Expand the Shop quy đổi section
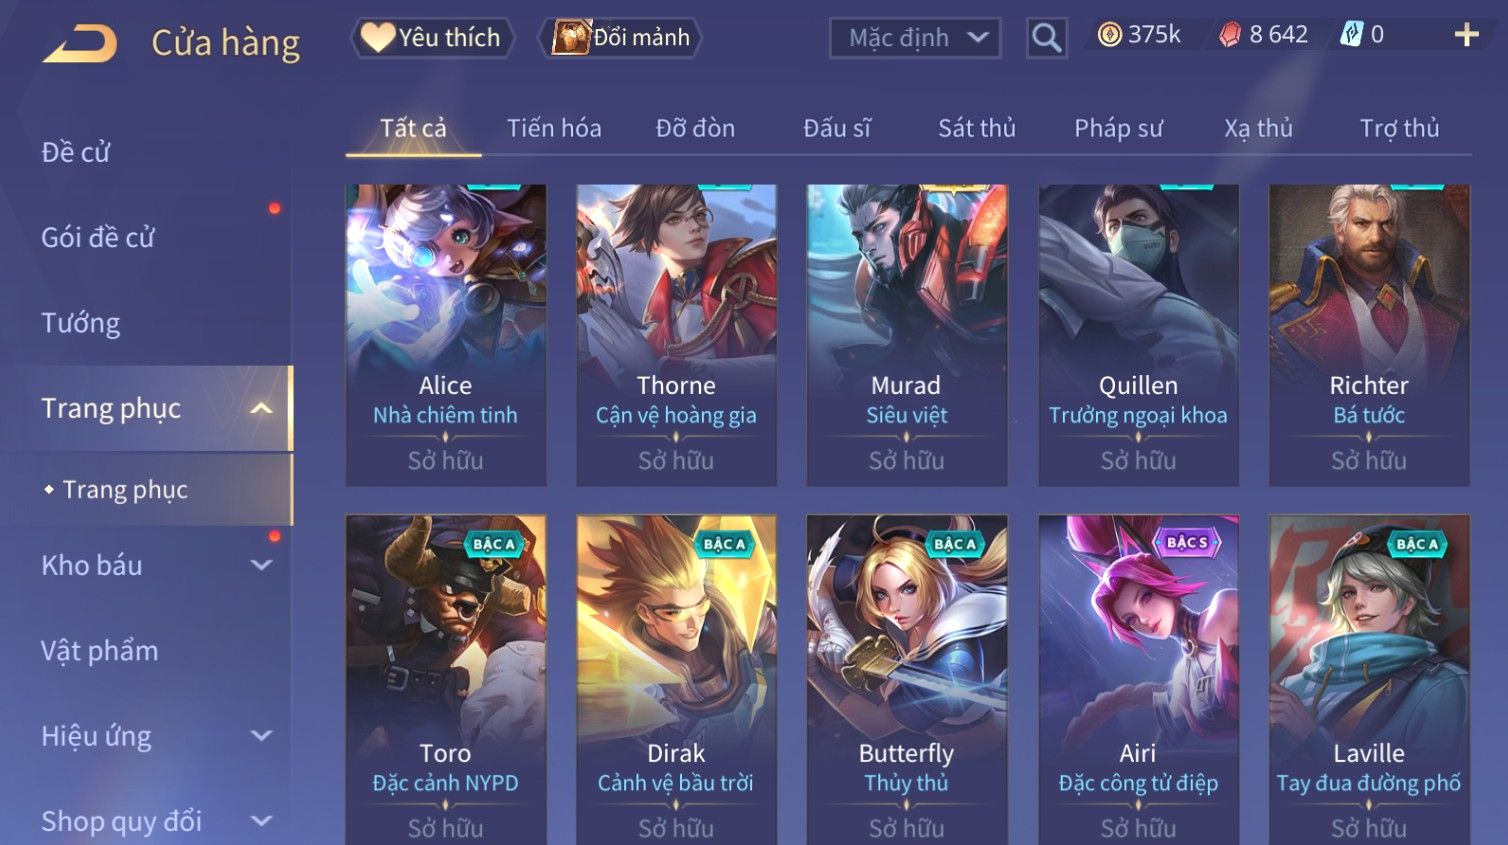Screen dimensions: 1508x845 point(261,821)
